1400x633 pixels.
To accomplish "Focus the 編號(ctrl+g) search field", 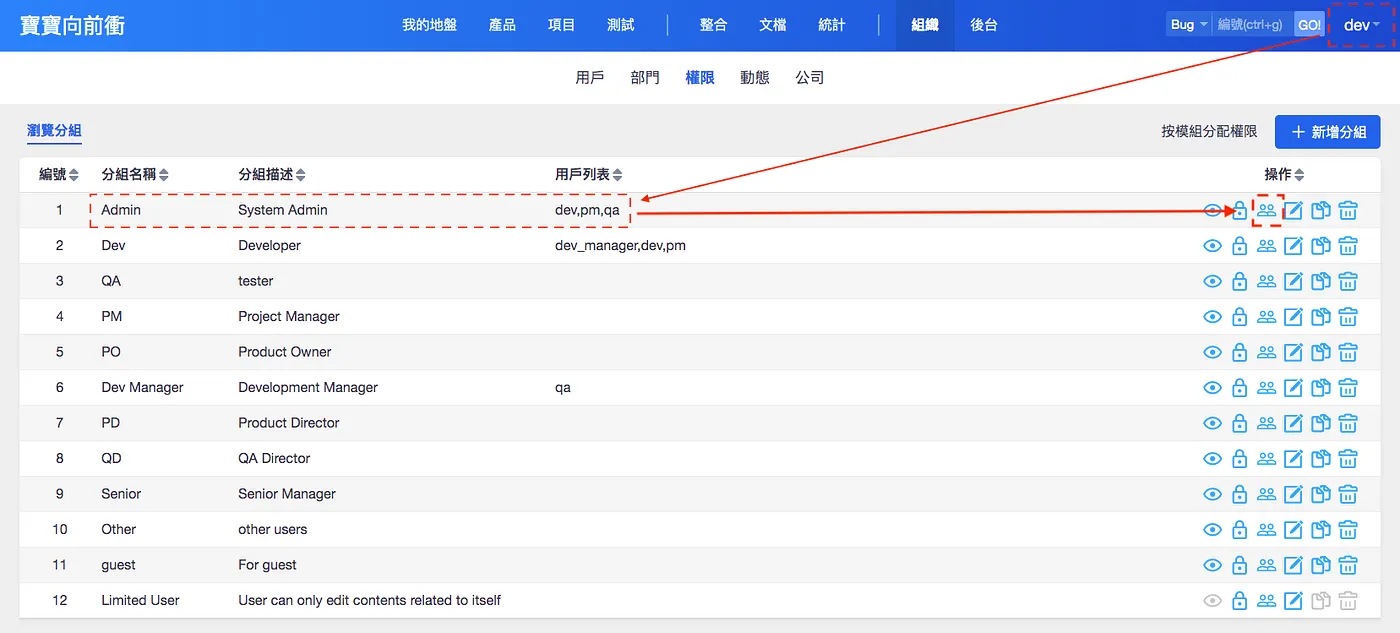I will 1253,24.
